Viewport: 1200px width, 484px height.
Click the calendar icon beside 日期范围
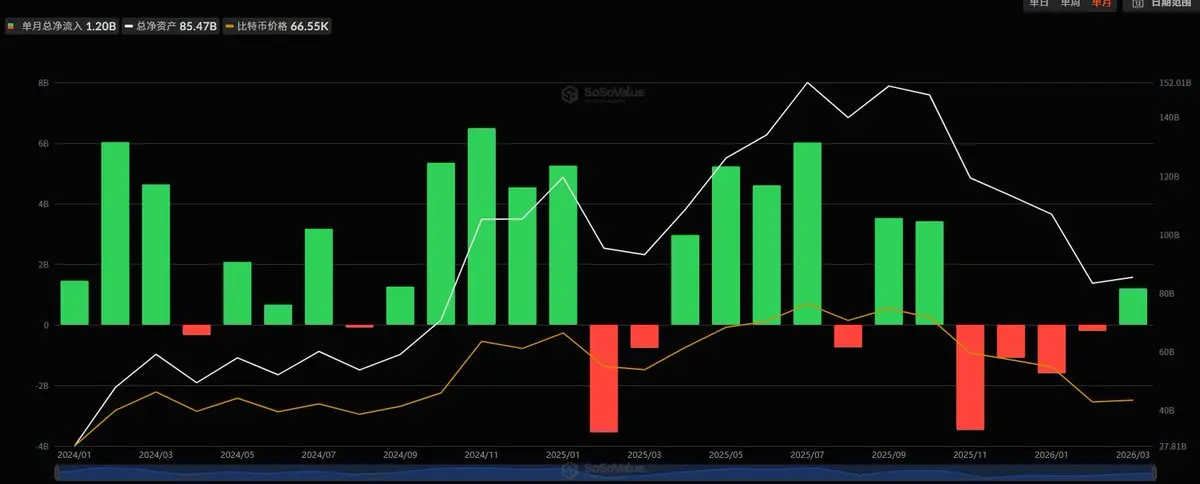pyautogui.click(x=1137, y=4)
